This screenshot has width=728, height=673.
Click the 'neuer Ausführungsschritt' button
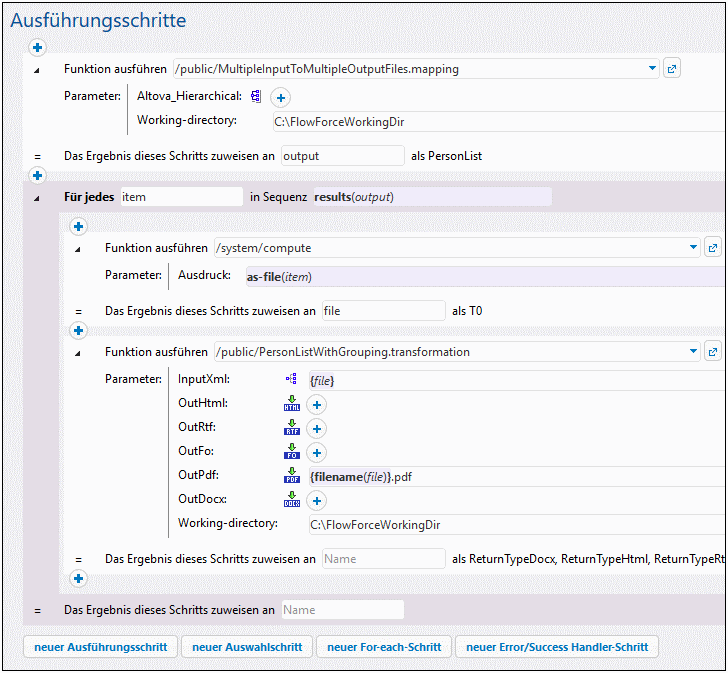pyautogui.click(x=99, y=647)
